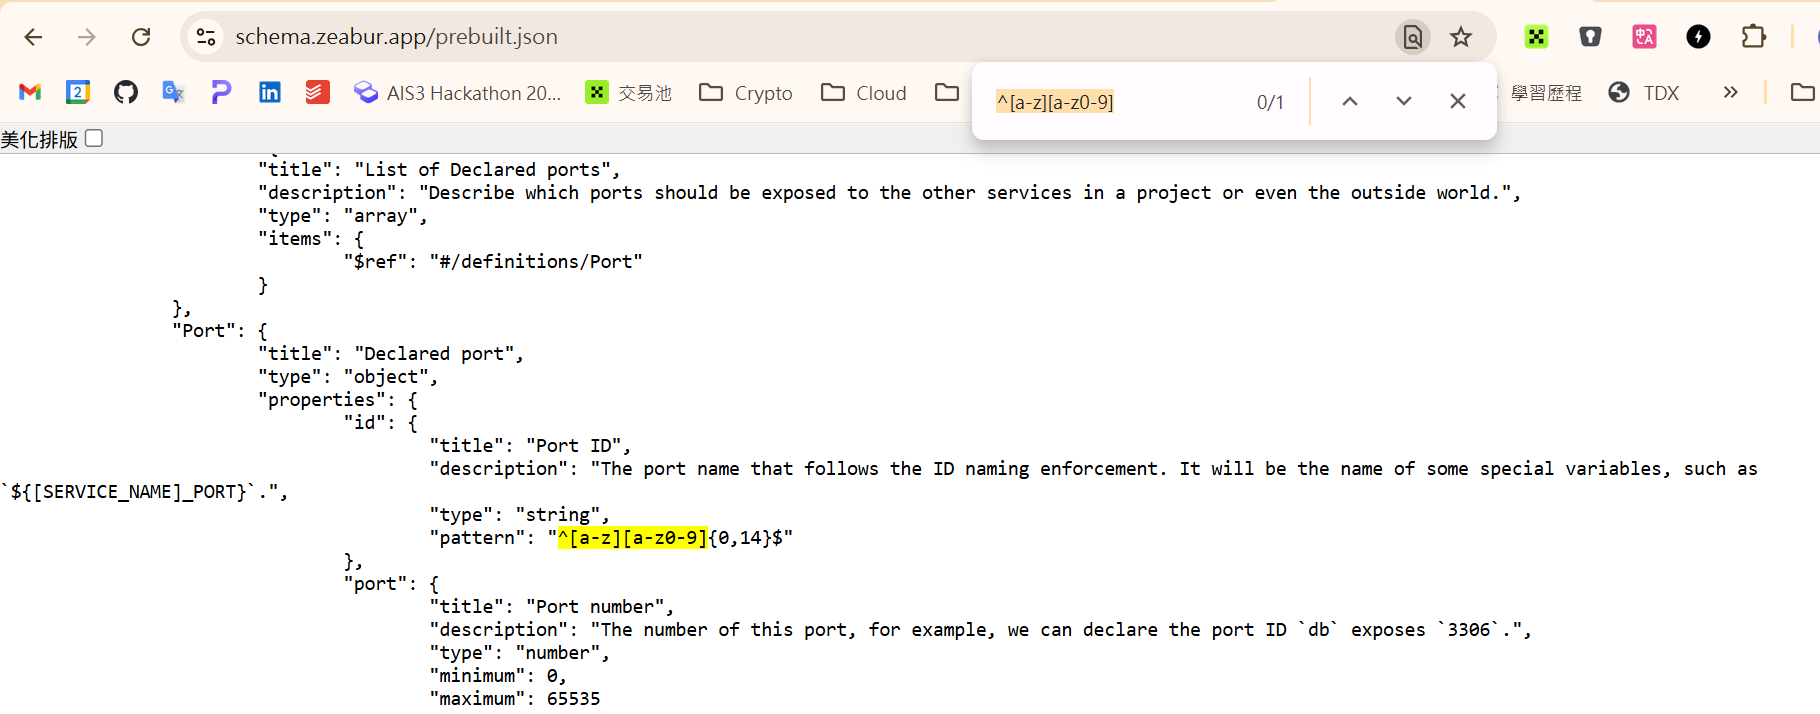Open the LinkedIn bookmark icon
This screenshot has width=1820, height=714.
(x=270, y=93)
